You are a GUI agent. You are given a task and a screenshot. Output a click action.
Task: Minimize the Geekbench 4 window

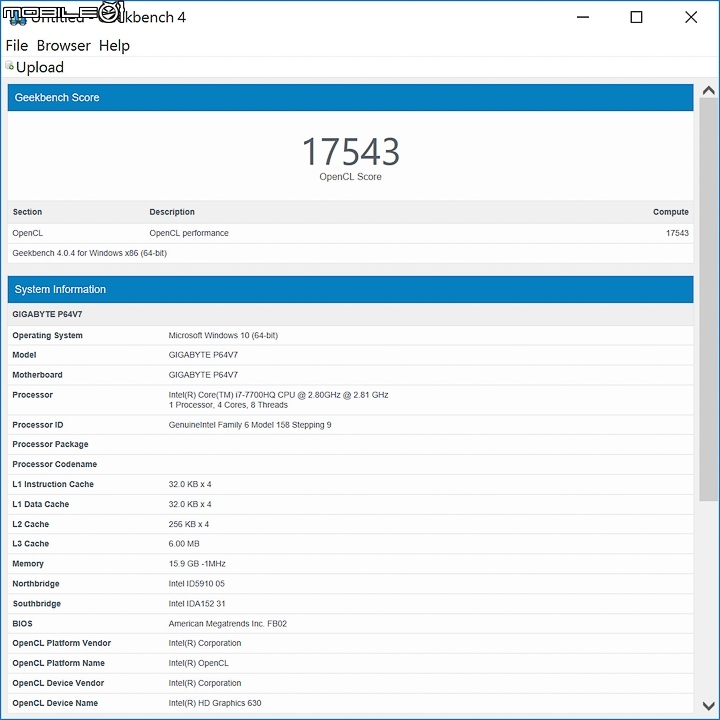pyautogui.click(x=583, y=17)
